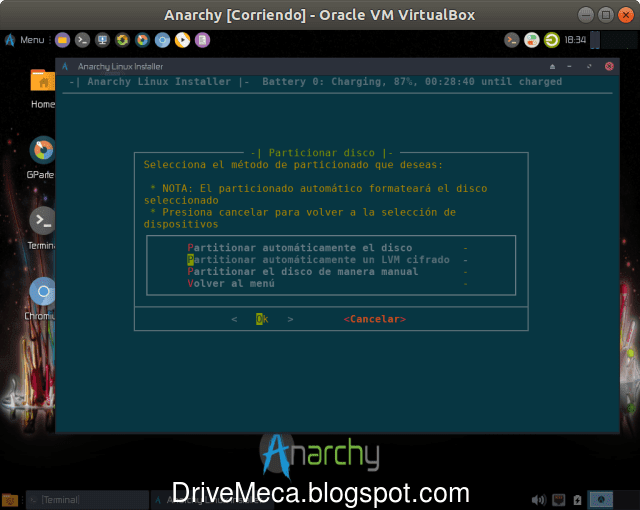This screenshot has width=640, height=510.
Task: Open the purple document viewer icon in the panel
Action: 202,40
